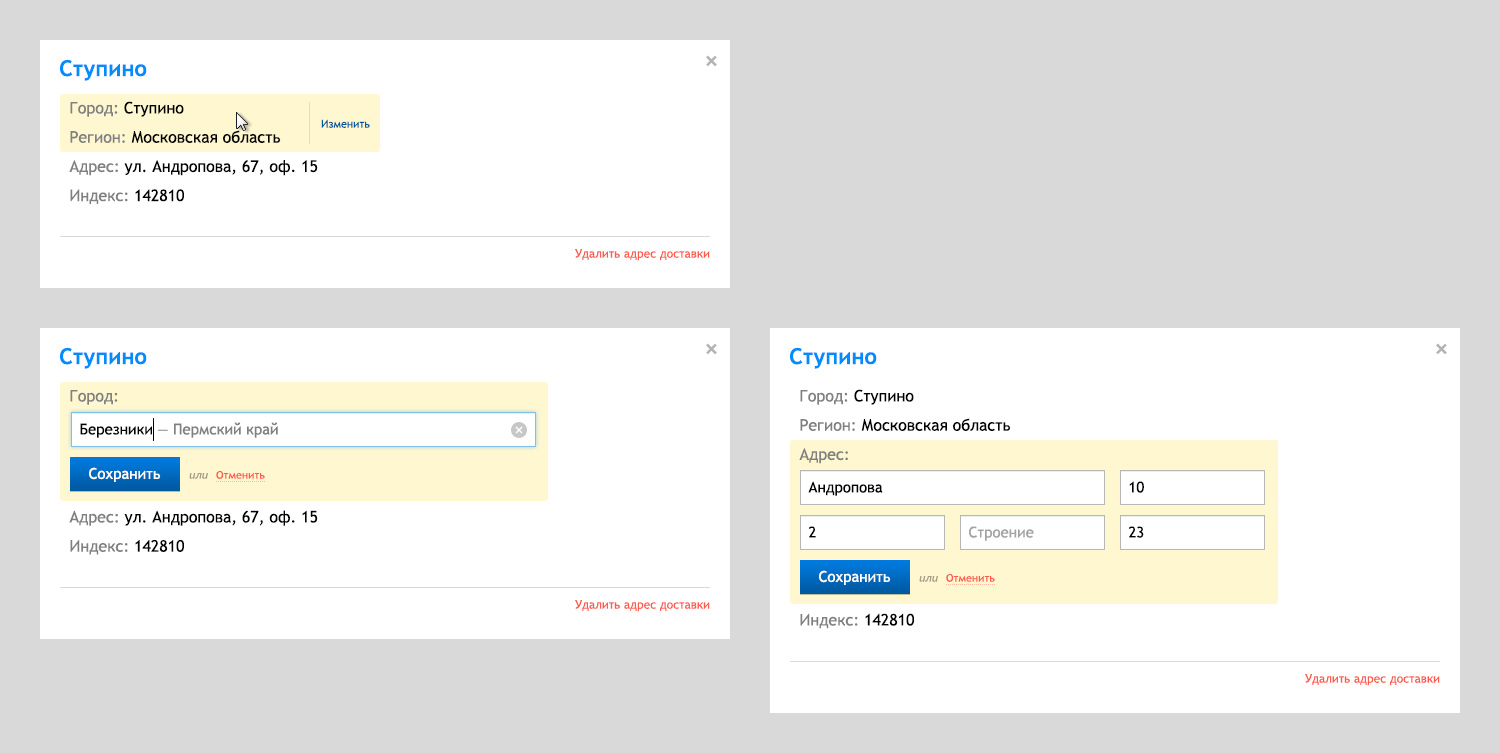The width and height of the screenshot is (1500, 753).
Task: Select the address field containing 10
Action: (x=1191, y=488)
